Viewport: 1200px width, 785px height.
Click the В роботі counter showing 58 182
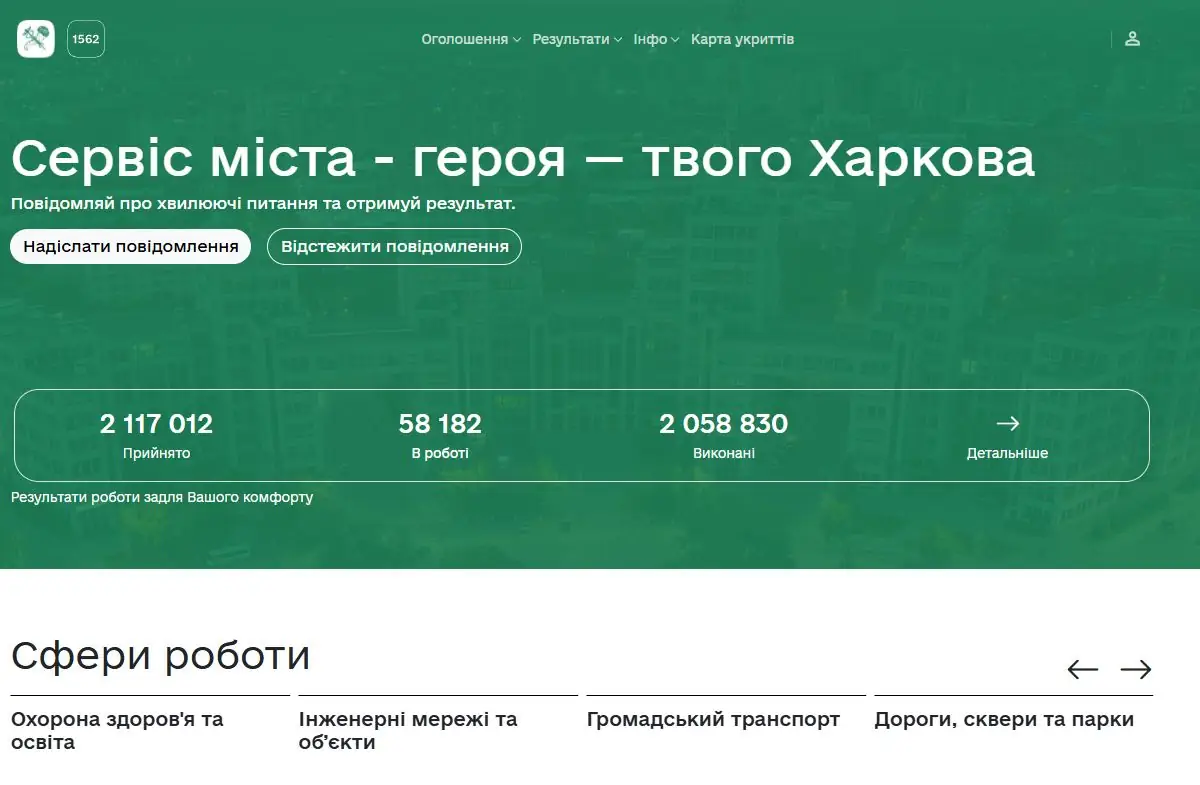coord(441,424)
